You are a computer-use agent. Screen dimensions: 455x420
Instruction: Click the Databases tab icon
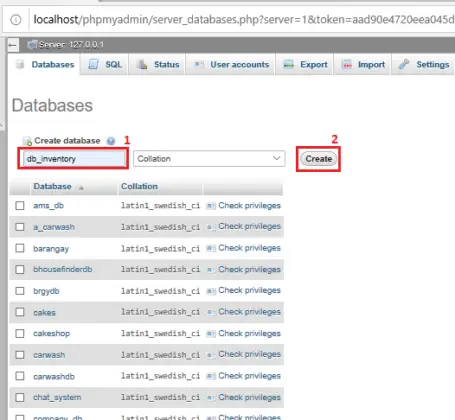click(20, 64)
